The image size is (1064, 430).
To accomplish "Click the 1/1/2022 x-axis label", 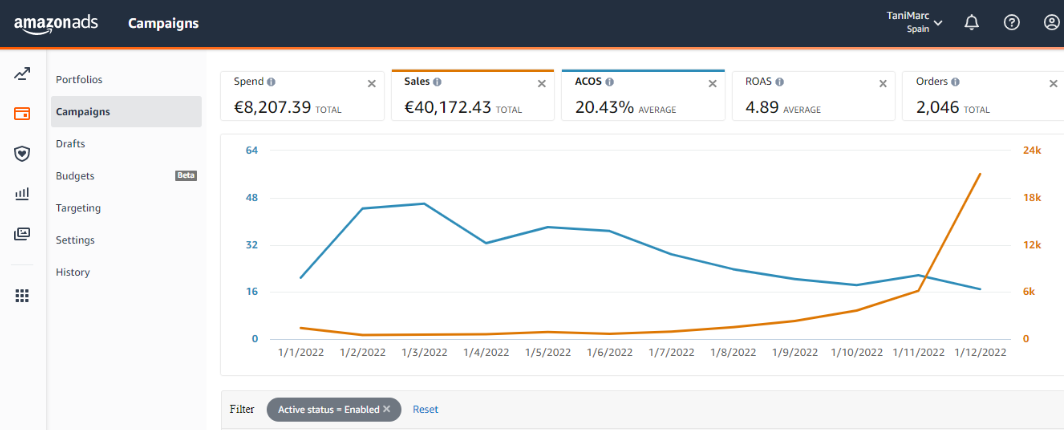I will click(x=301, y=353).
